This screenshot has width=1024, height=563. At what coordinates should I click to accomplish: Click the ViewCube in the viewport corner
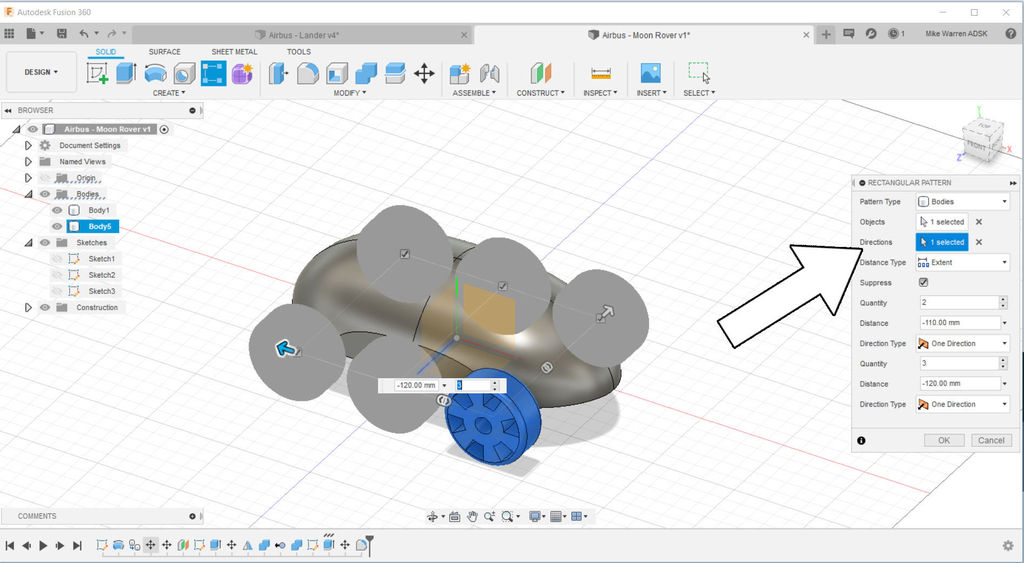pyautogui.click(x=983, y=139)
